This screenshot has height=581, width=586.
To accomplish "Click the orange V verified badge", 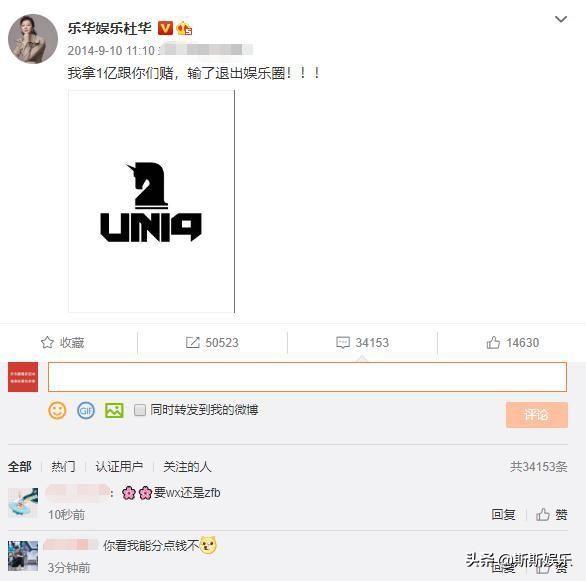I will 165,28.
